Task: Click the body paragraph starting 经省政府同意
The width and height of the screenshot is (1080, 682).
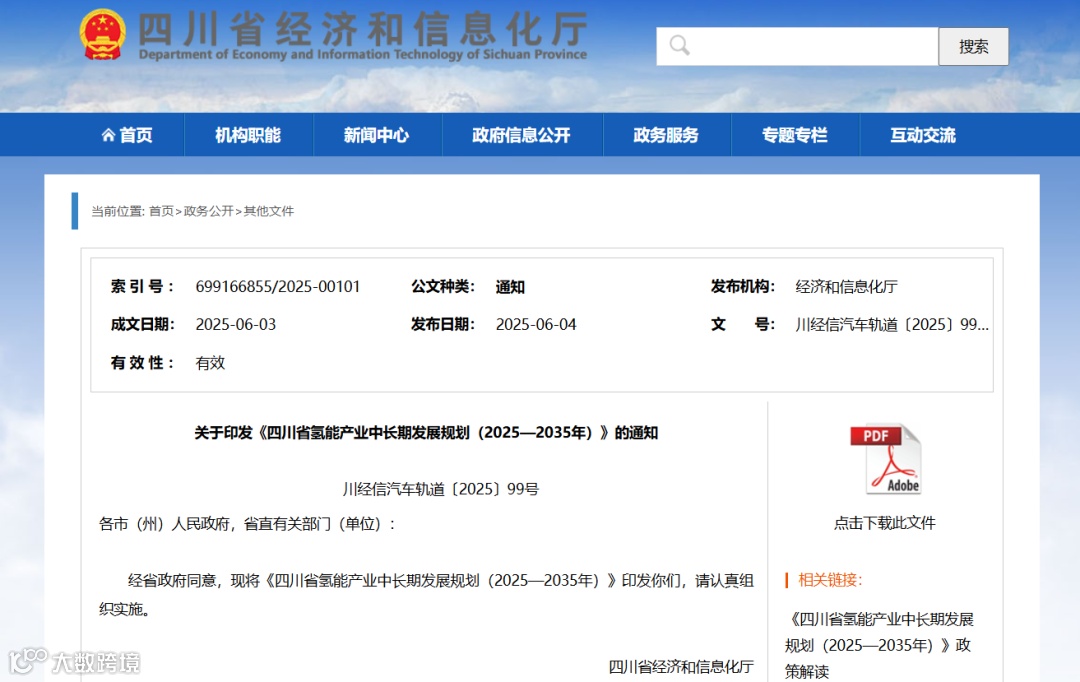Action: [426, 595]
